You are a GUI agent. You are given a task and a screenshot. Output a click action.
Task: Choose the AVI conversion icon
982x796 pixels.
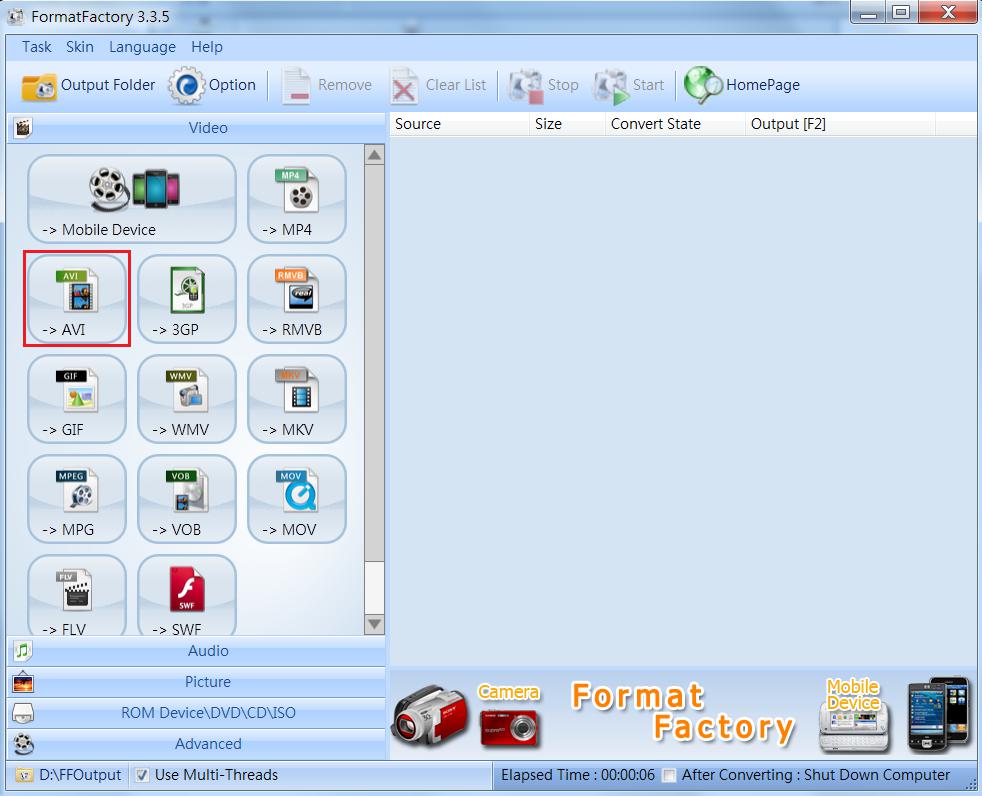coord(77,299)
